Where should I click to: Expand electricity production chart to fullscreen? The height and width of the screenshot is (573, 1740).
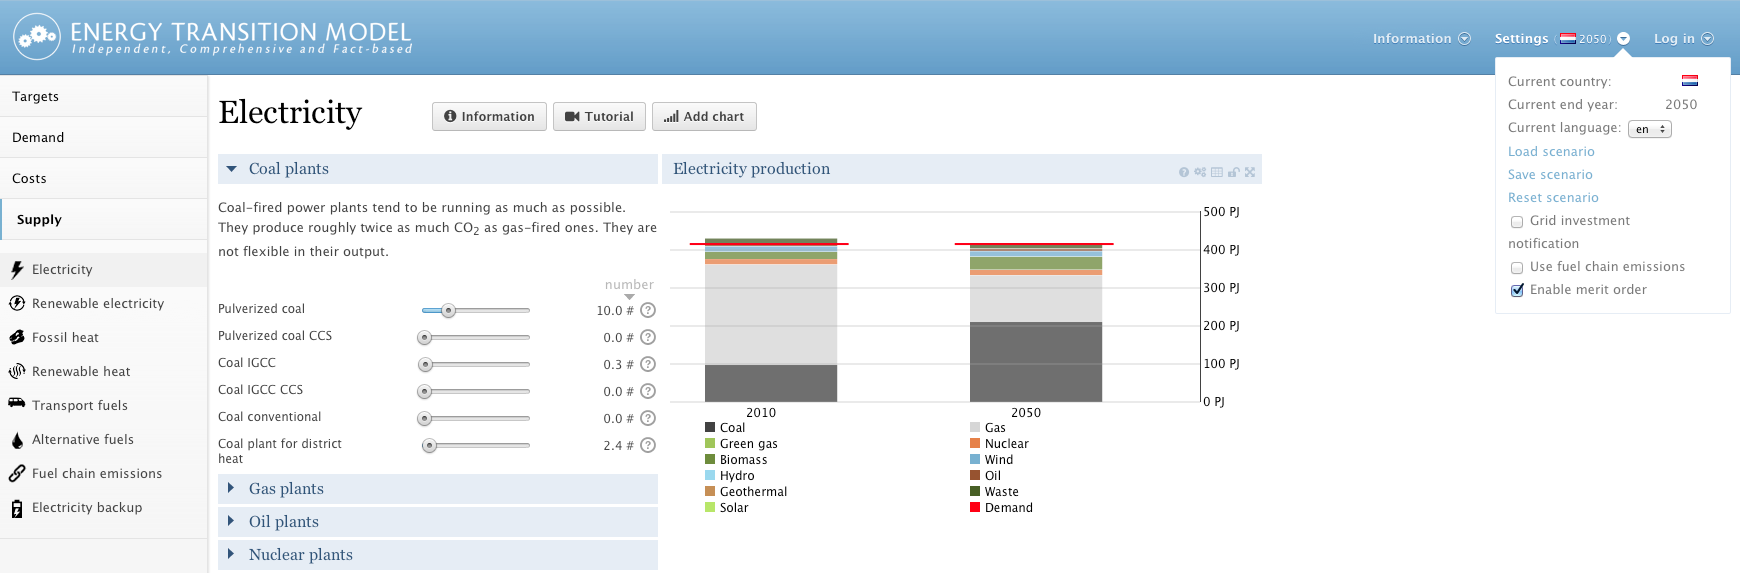click(1250, 172)
